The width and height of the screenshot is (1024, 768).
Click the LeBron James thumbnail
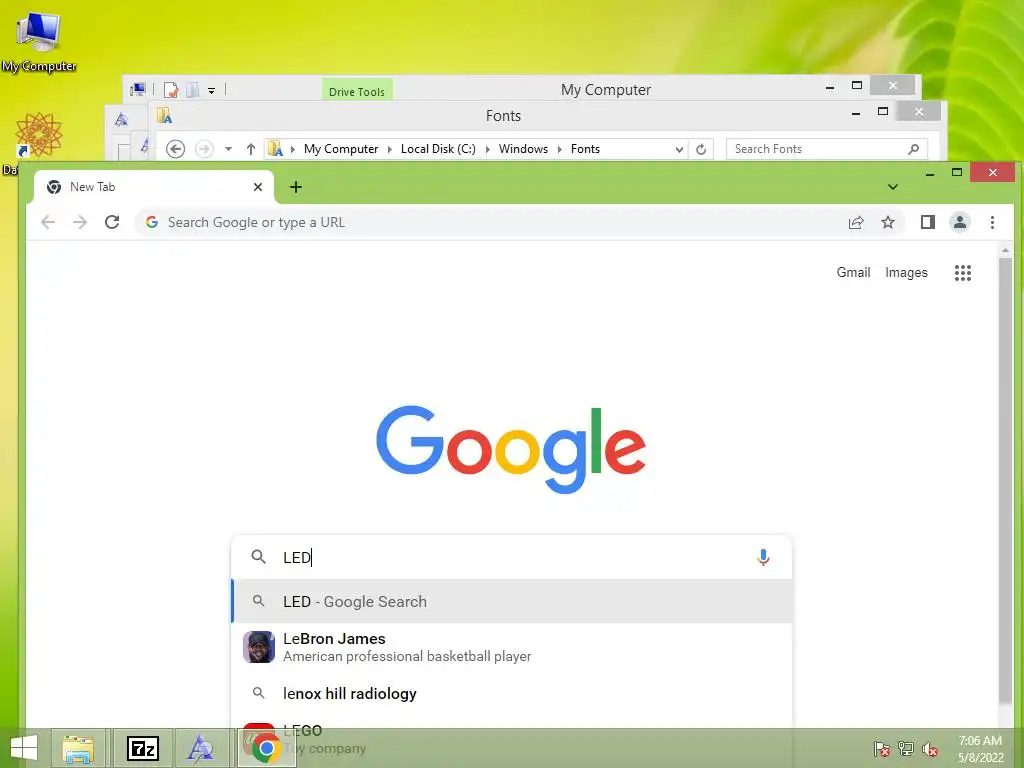pos(259,647)
